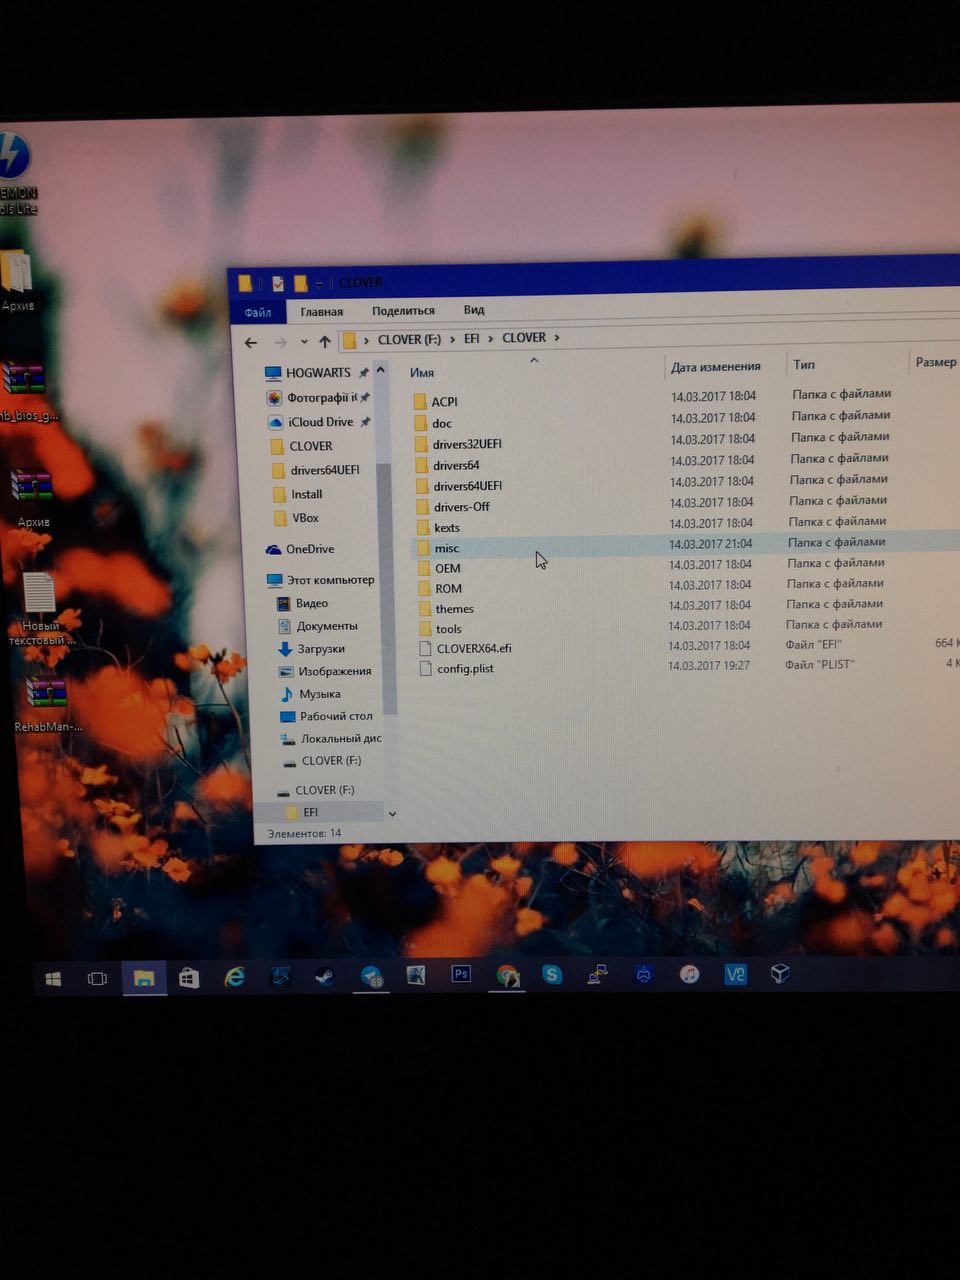Select the OEM folder name

point(448,568)
